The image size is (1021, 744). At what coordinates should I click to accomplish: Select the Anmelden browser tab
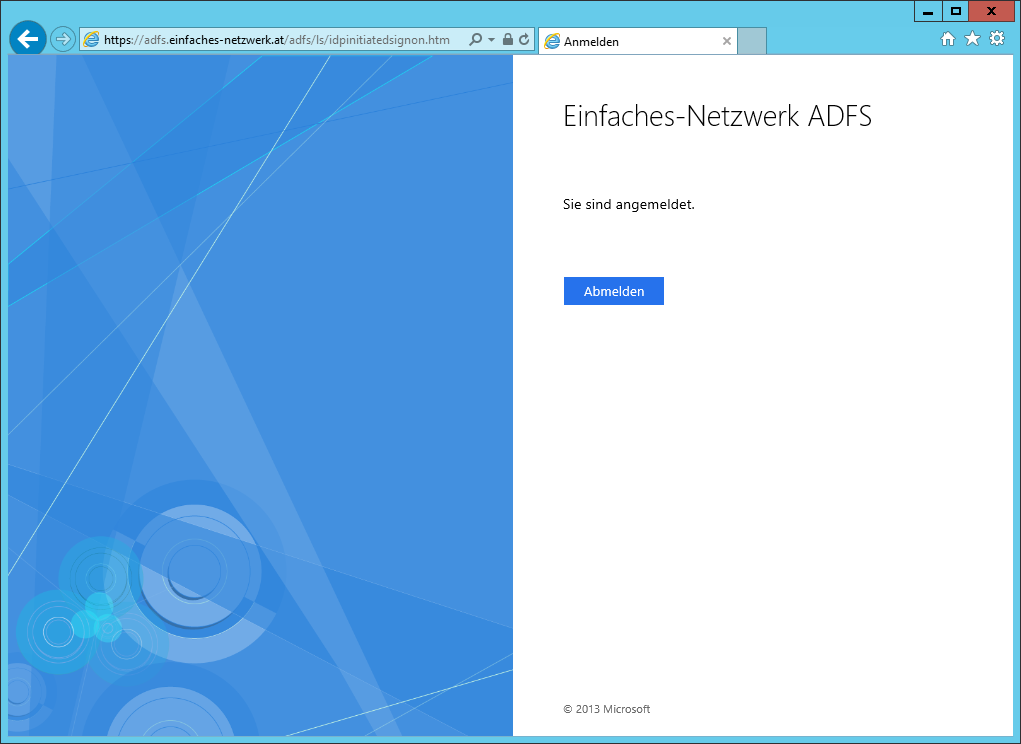point(637,41)
